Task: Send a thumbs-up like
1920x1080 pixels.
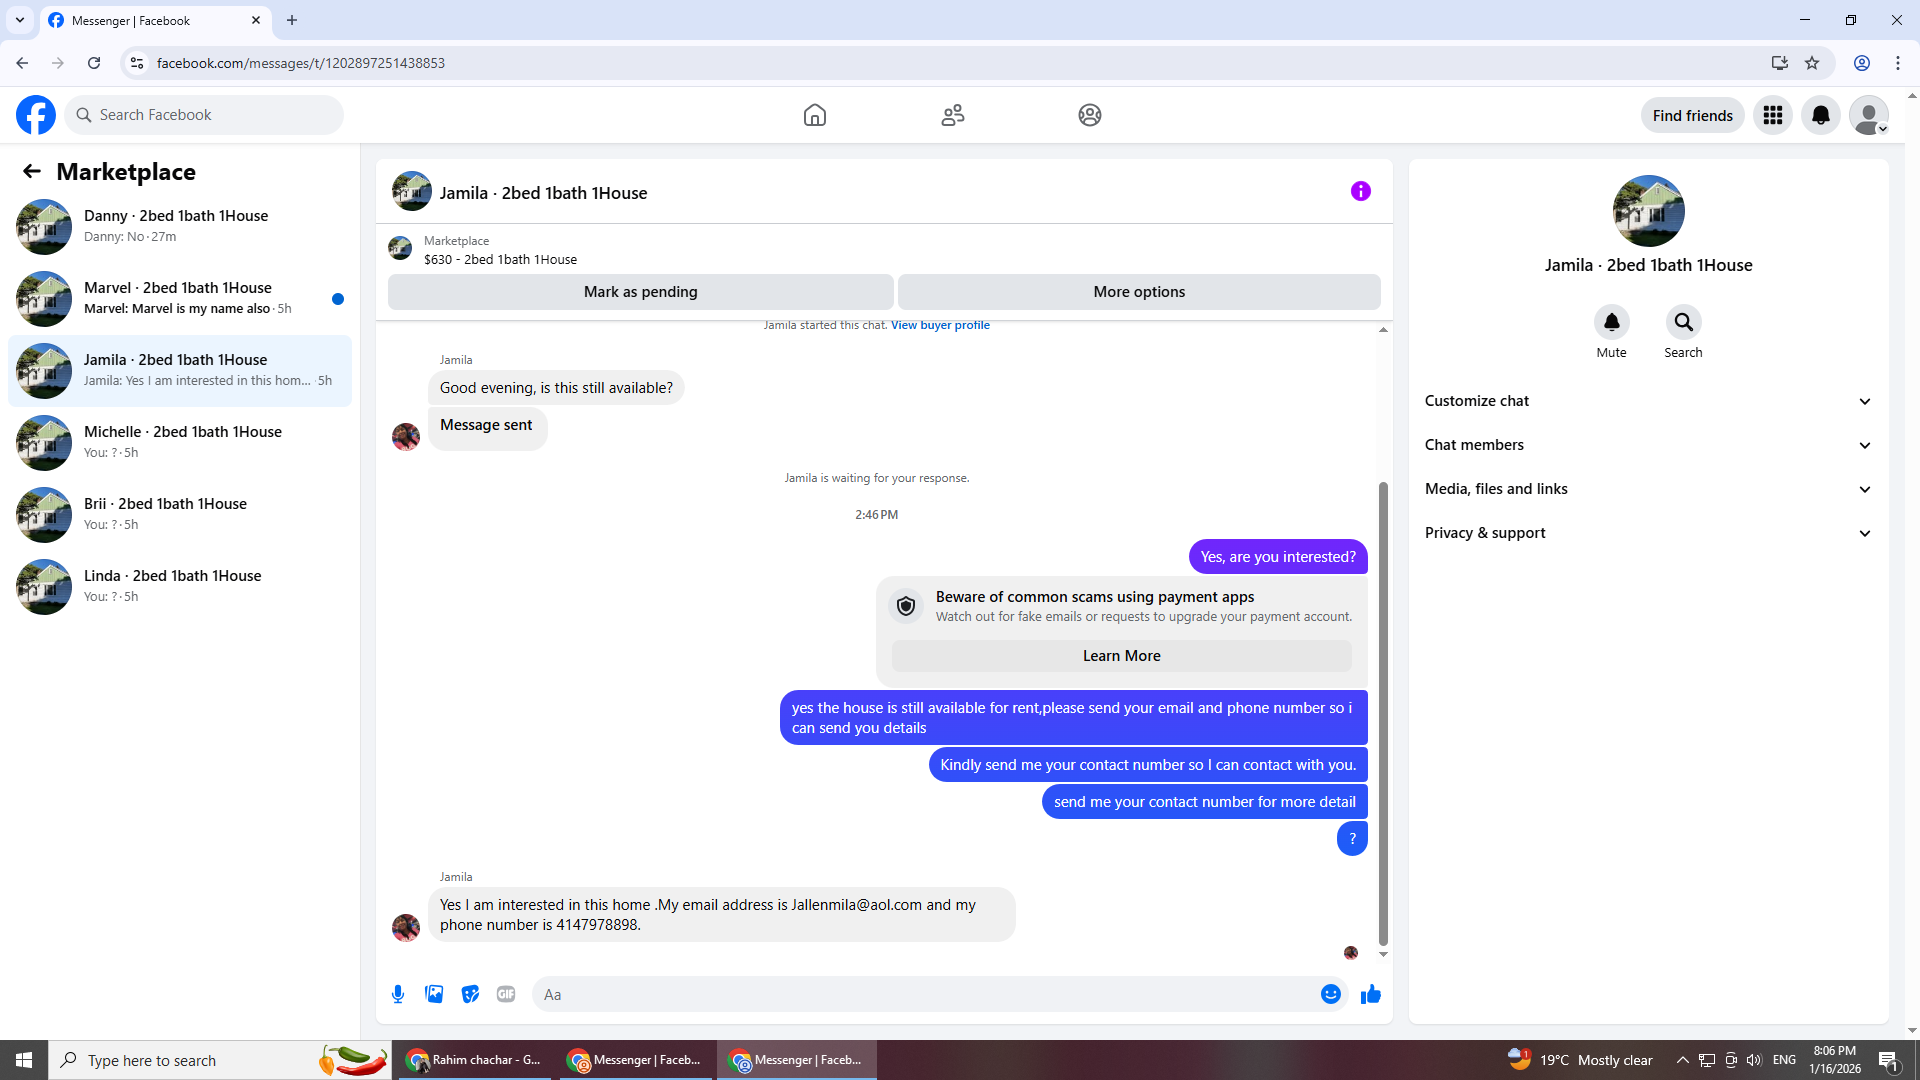Action: pyautogui.click(x=1370, y=994)
